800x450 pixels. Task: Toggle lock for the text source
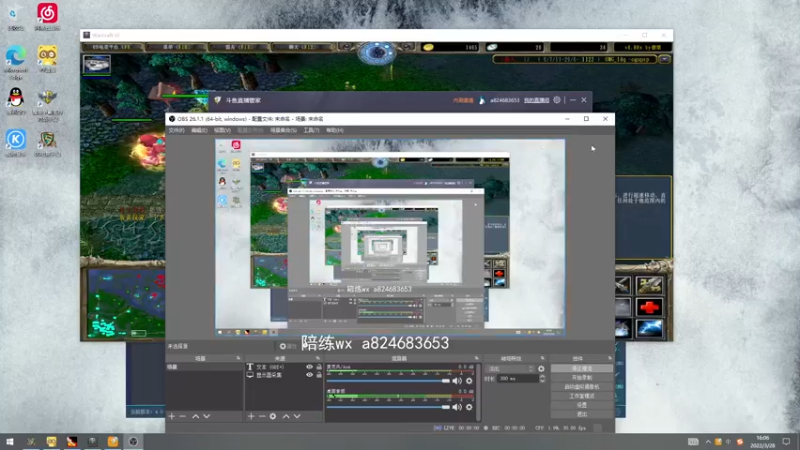(x=319, y=367)
